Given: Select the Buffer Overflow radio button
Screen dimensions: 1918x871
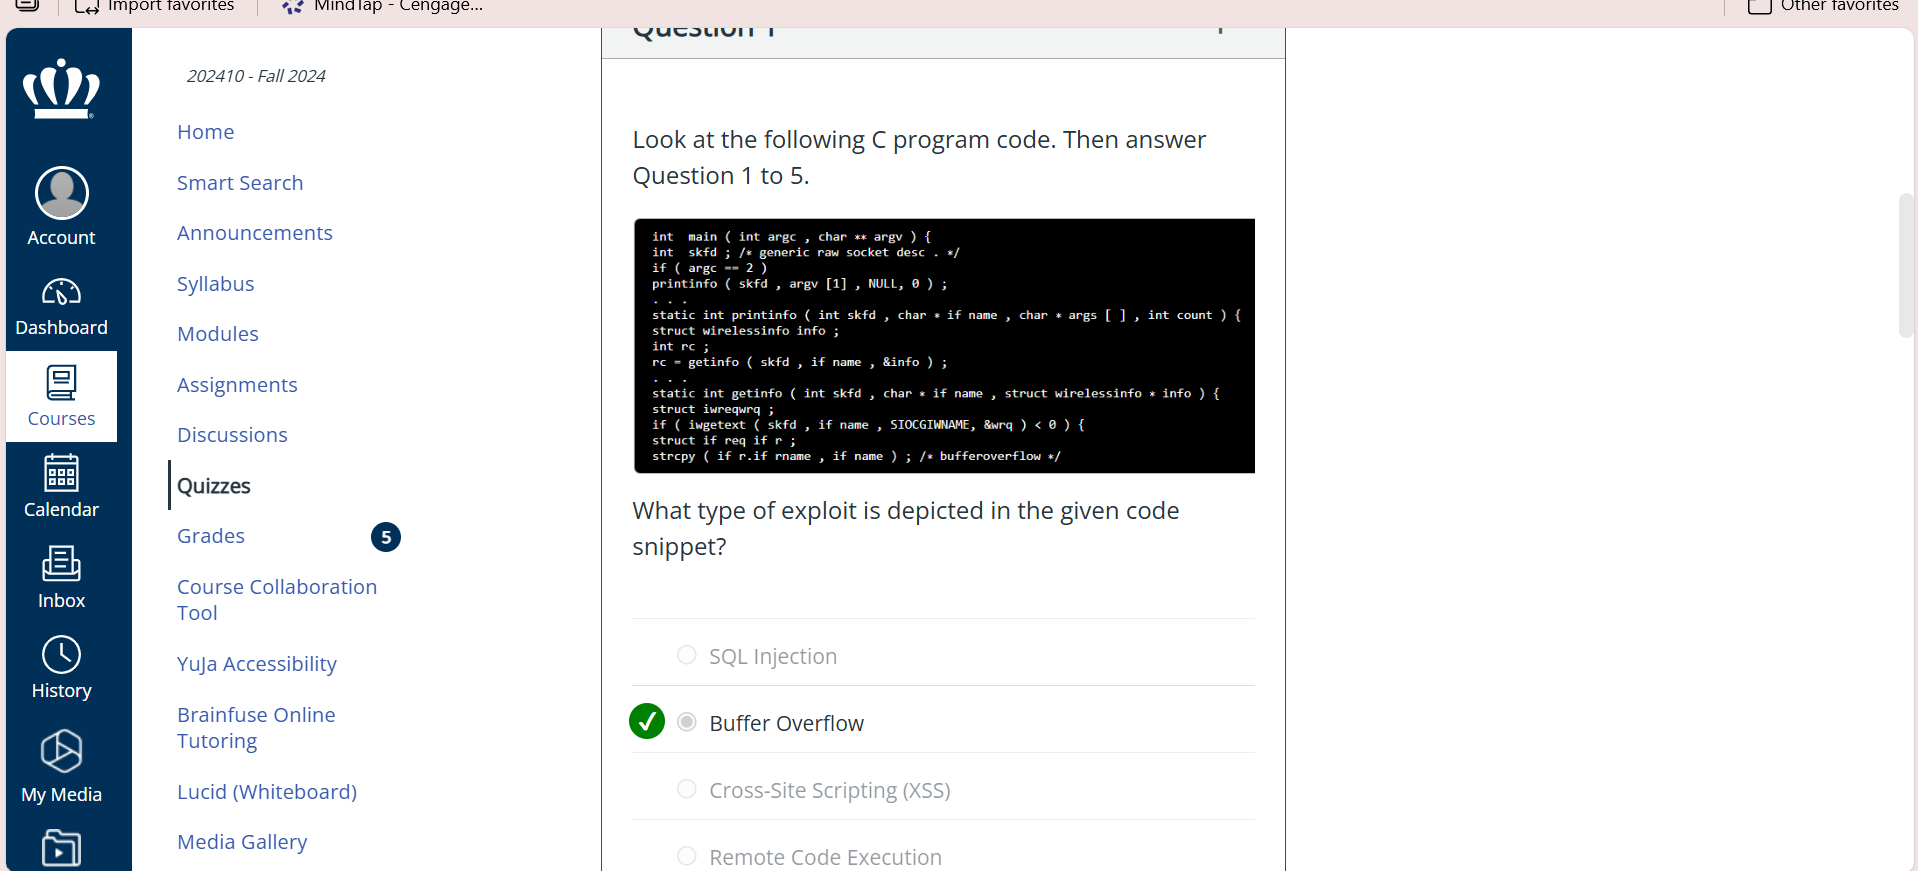Looking at the screenshot, I should pos(687,722).
